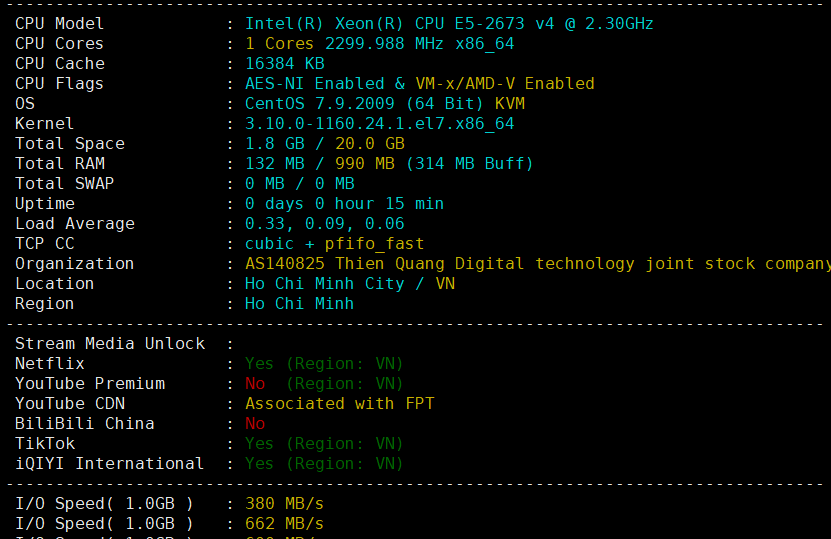Click the Intel Xeon CPU model text
Screen dimensions: 831x539
click(x=449, y=23)
